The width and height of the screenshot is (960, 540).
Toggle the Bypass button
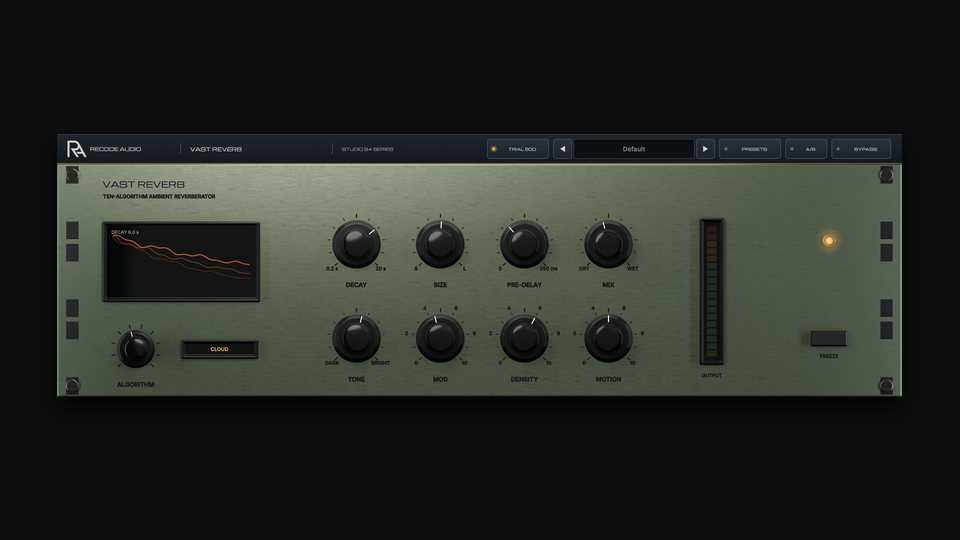point(861,149)
